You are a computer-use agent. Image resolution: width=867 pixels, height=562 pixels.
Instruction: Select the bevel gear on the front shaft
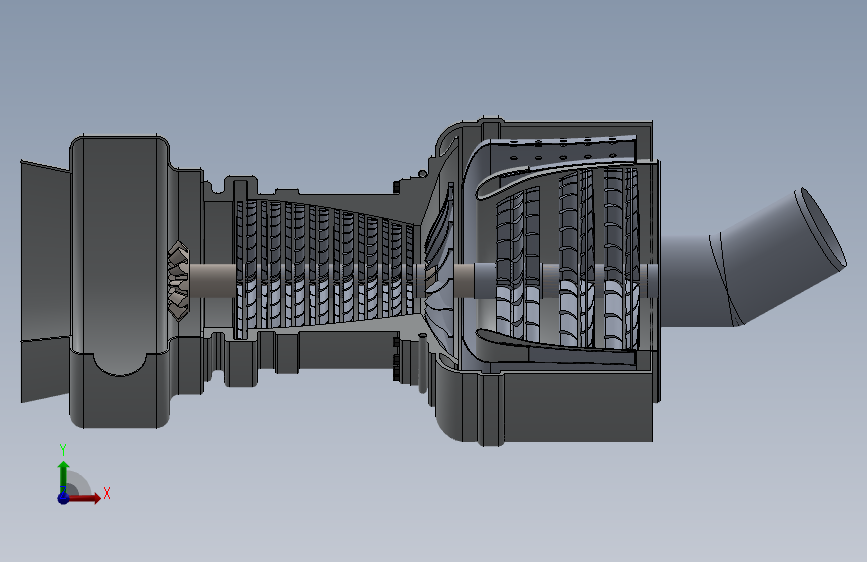tap(179, 280)
